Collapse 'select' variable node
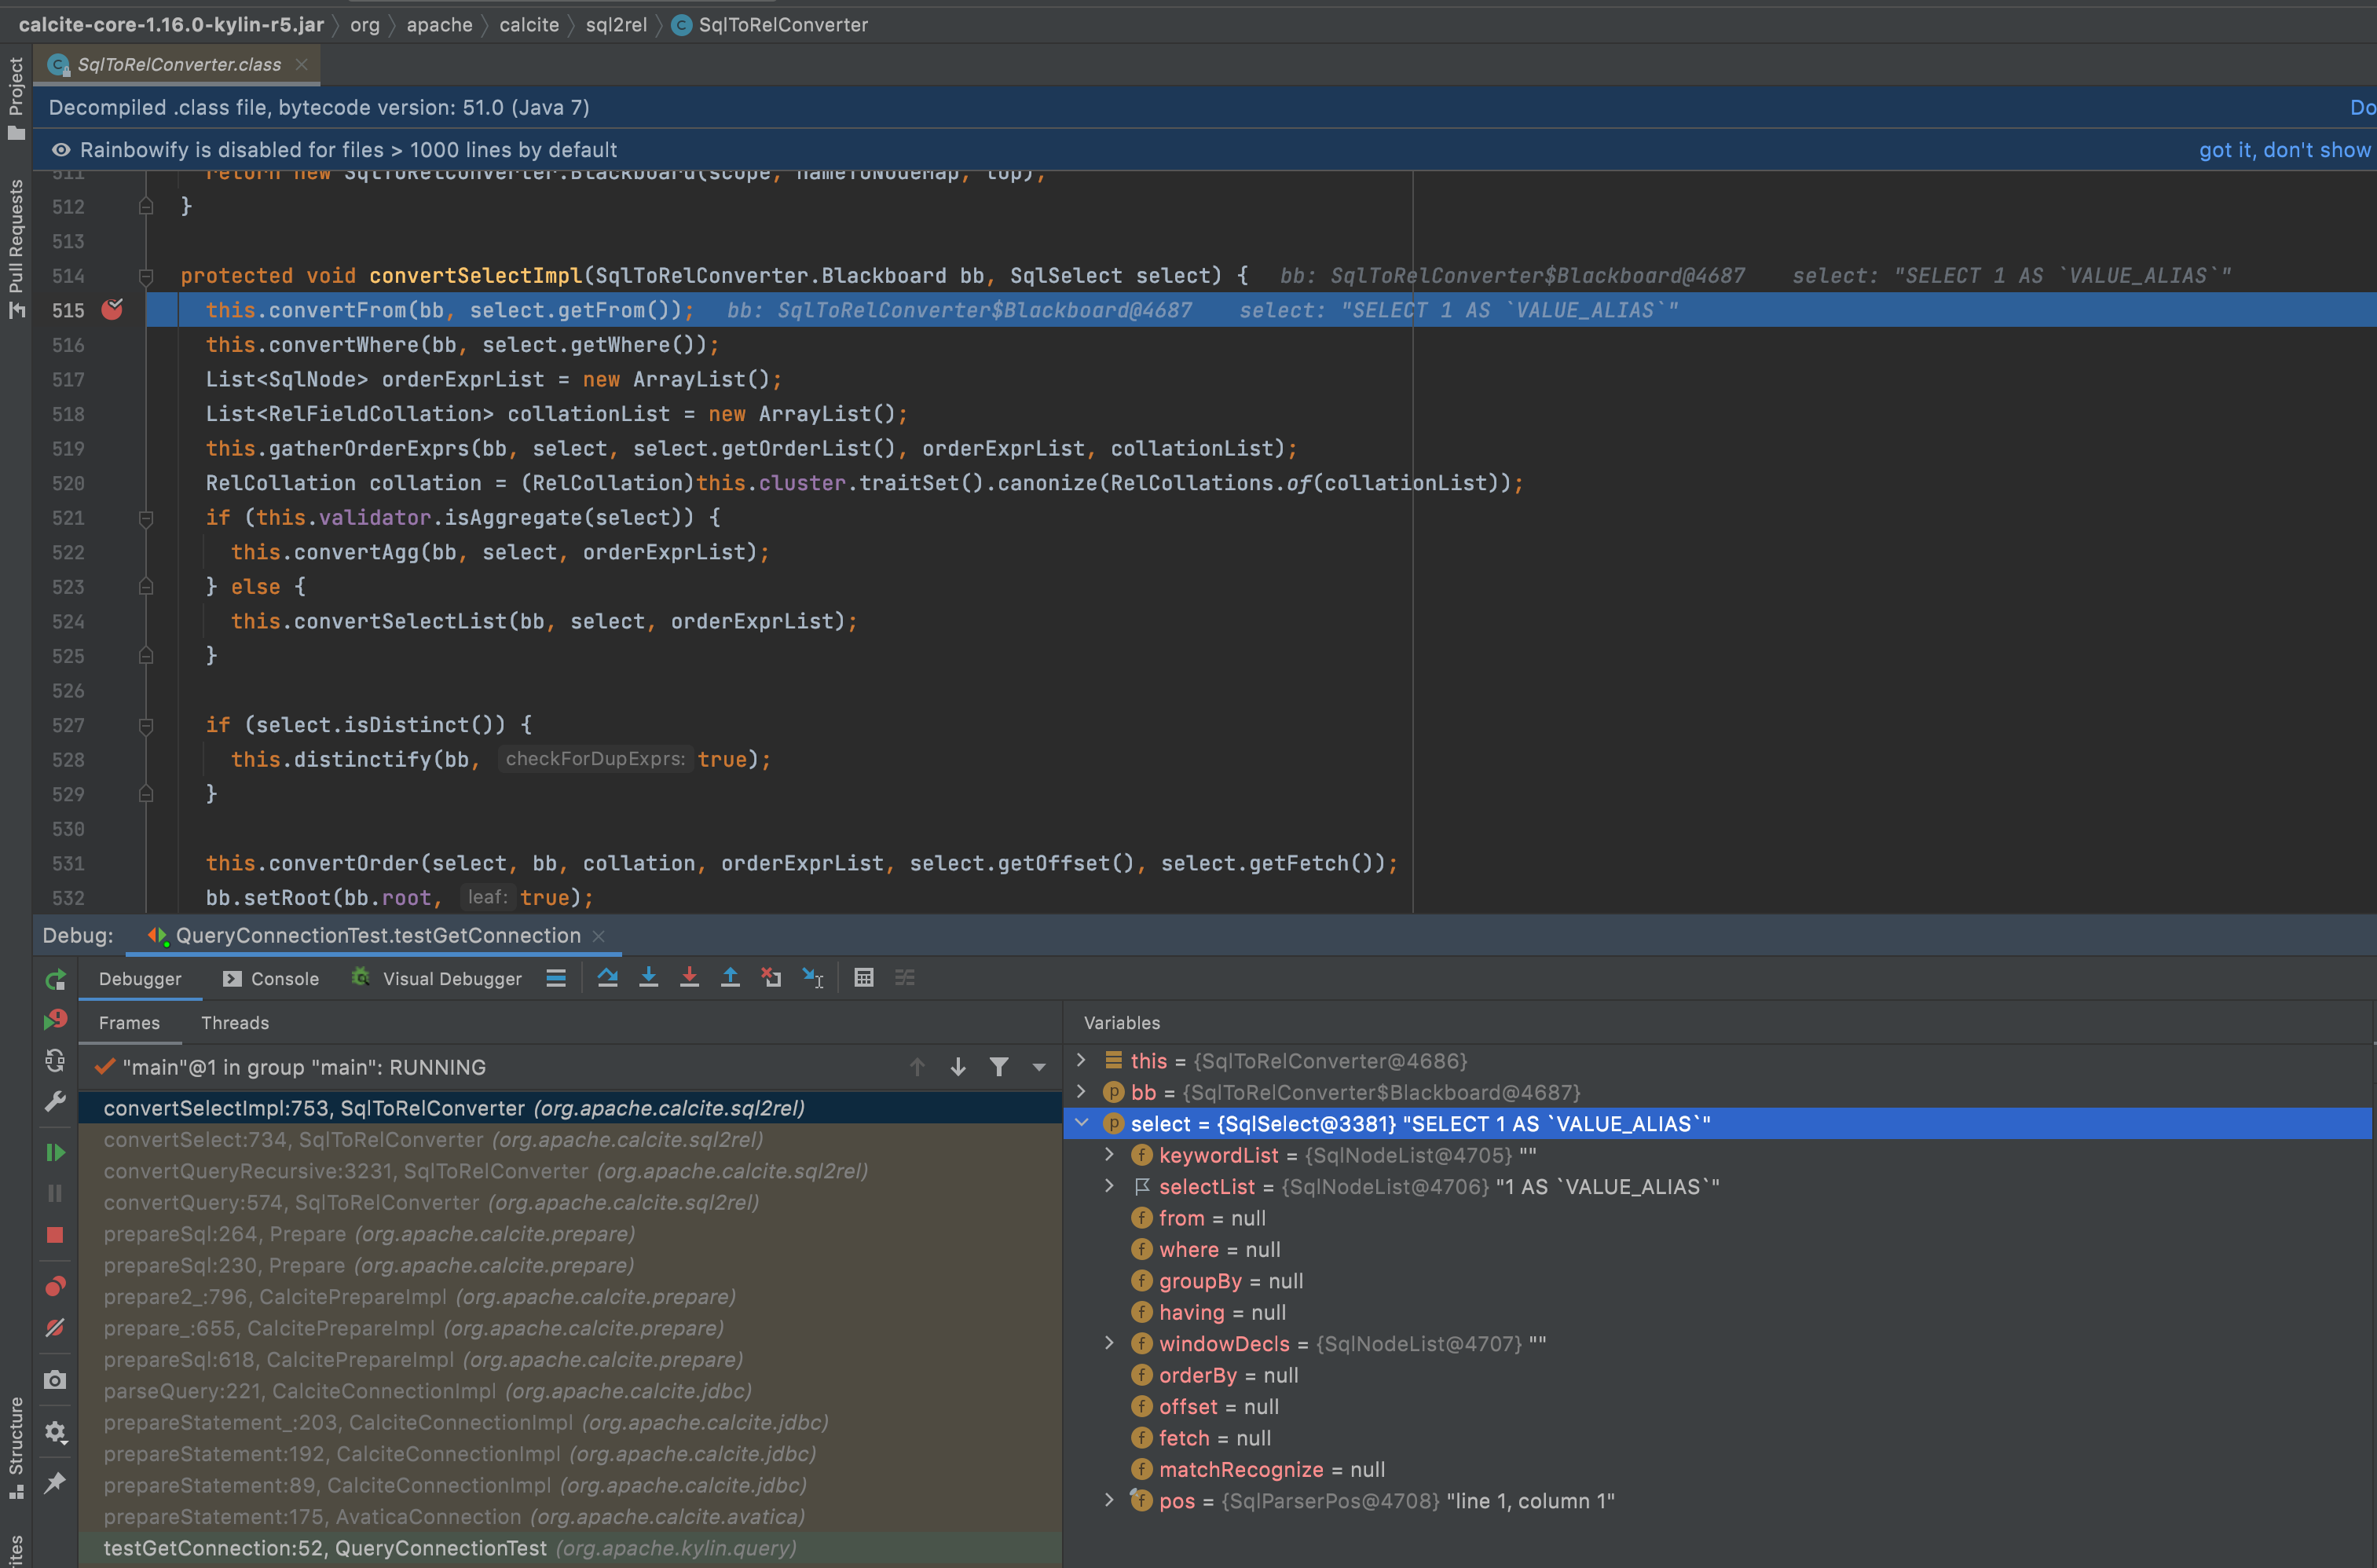2377x1568 pixels. click(x=1081, y=1123)
